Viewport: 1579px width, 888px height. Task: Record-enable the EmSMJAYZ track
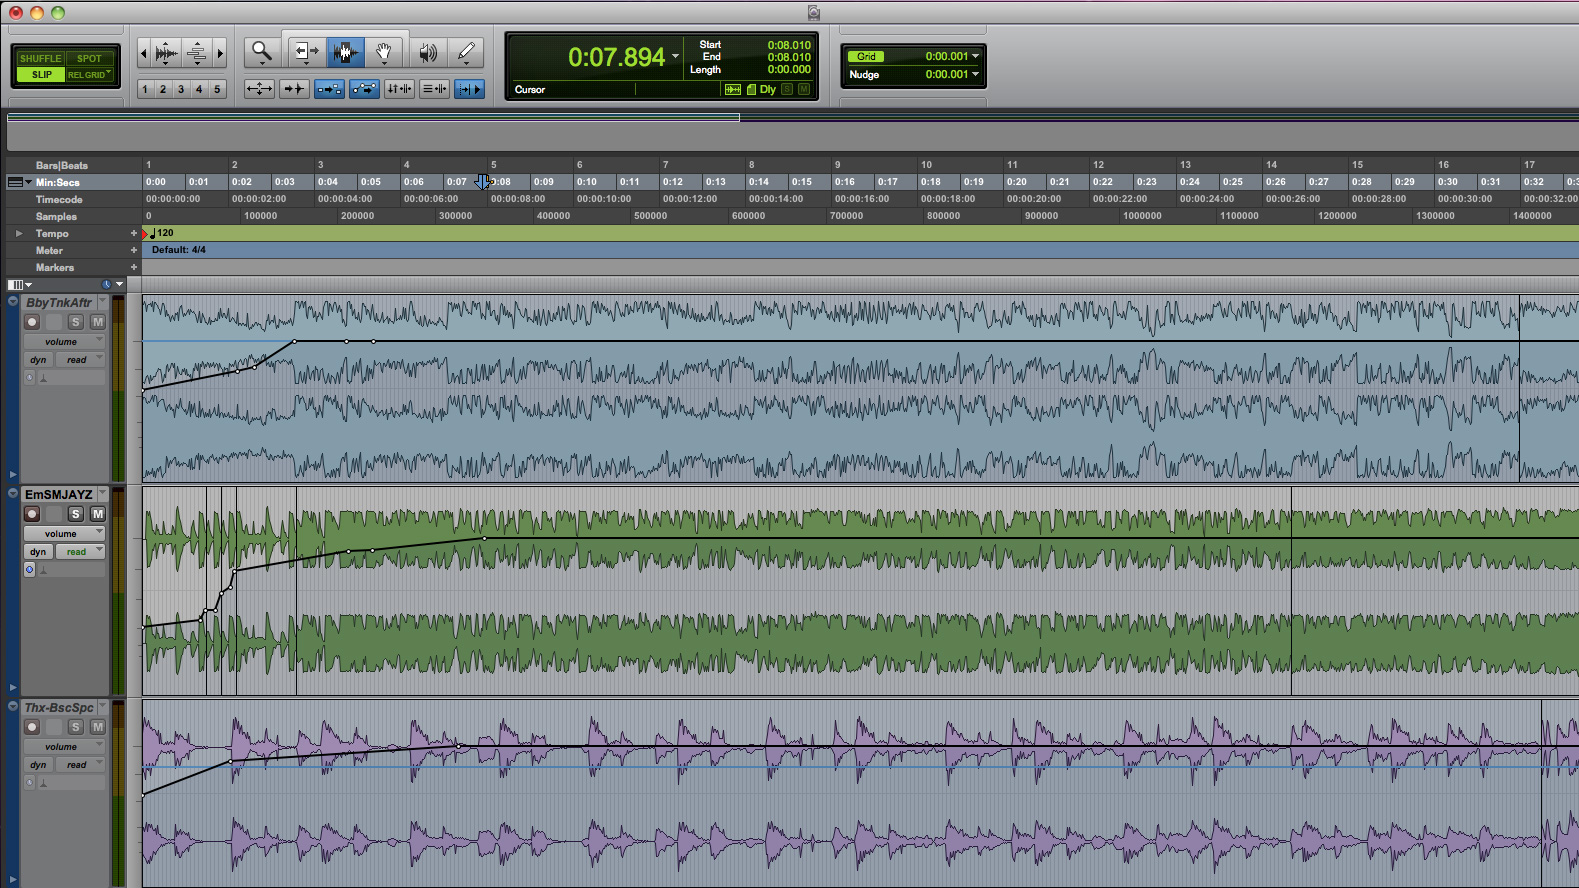click(x=32, y=514)
